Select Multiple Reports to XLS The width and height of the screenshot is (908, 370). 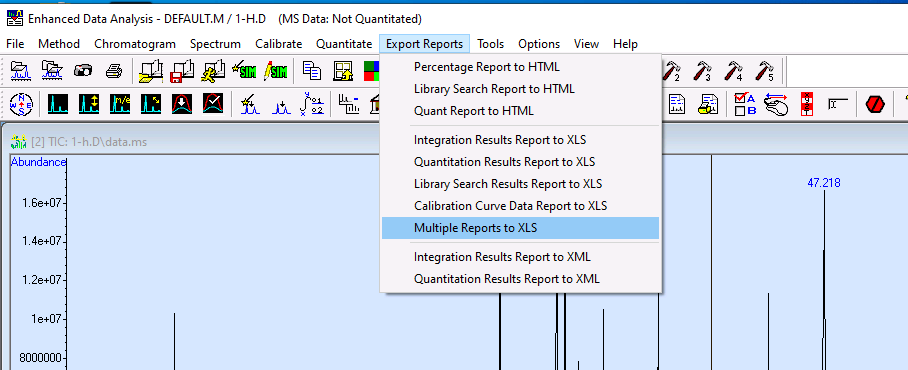pos(521,228)
